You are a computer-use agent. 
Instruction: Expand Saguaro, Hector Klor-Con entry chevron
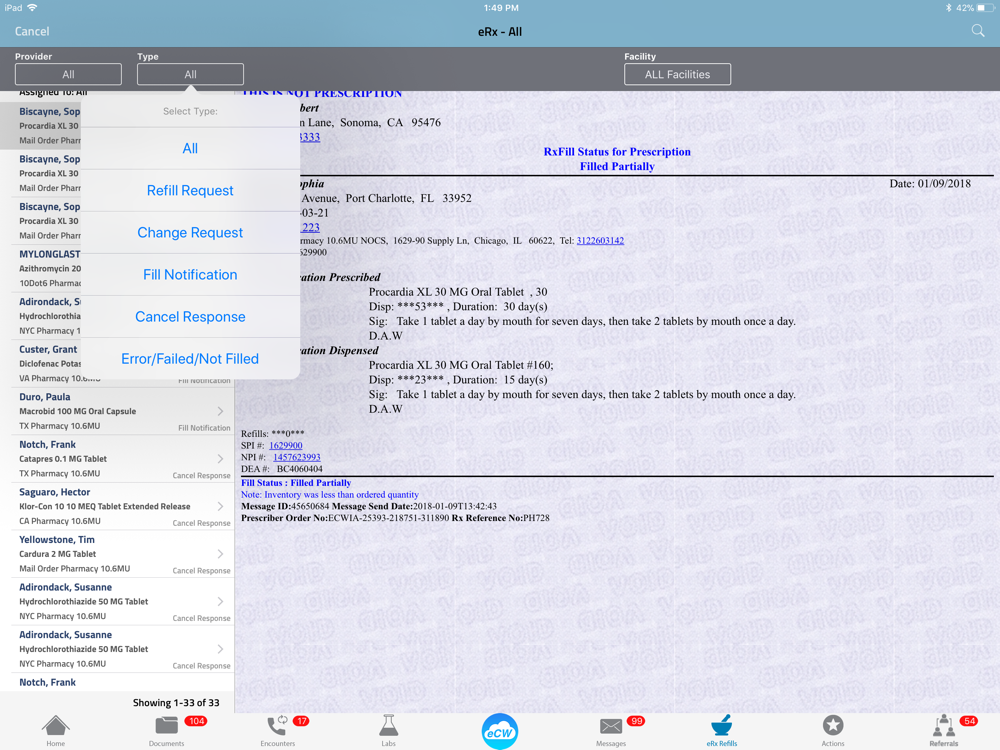point(220,506)
